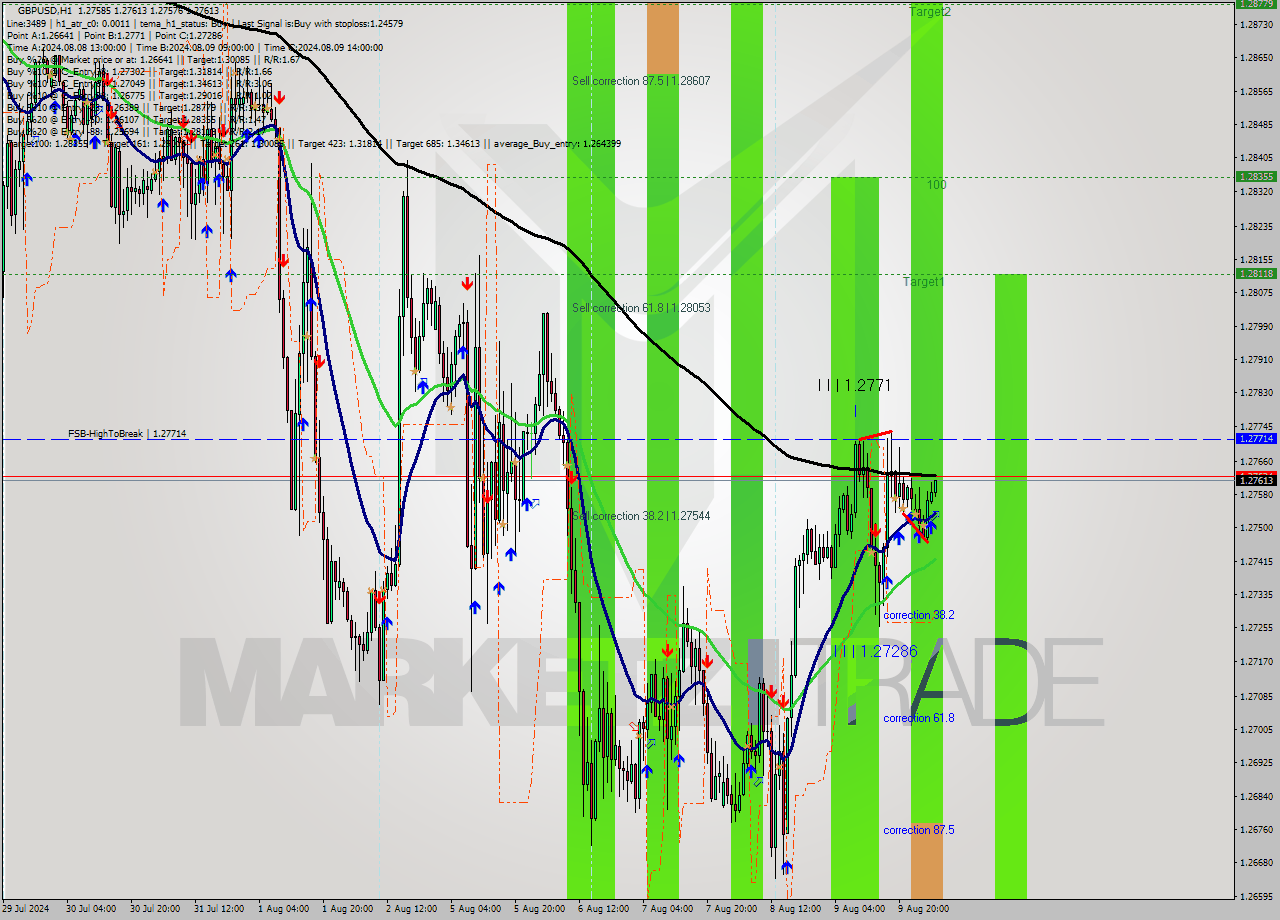1280x920 pixels.
Task: Click the '1 Aug 20:00' time axis label
Action: (347, 909)
